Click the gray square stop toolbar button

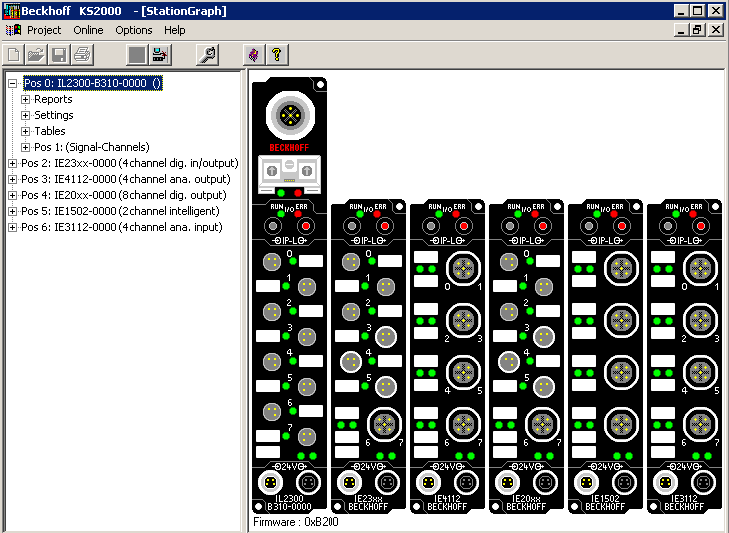[137, 55]
